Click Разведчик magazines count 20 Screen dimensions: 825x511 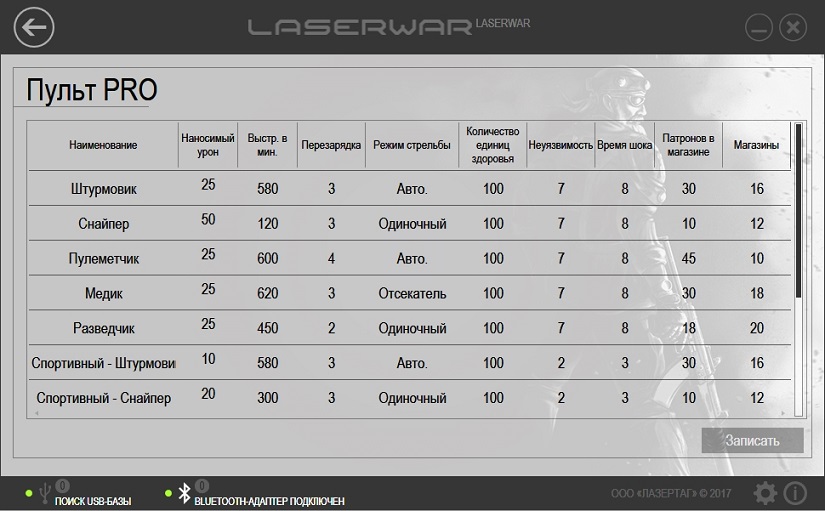(x=756, y=328)
